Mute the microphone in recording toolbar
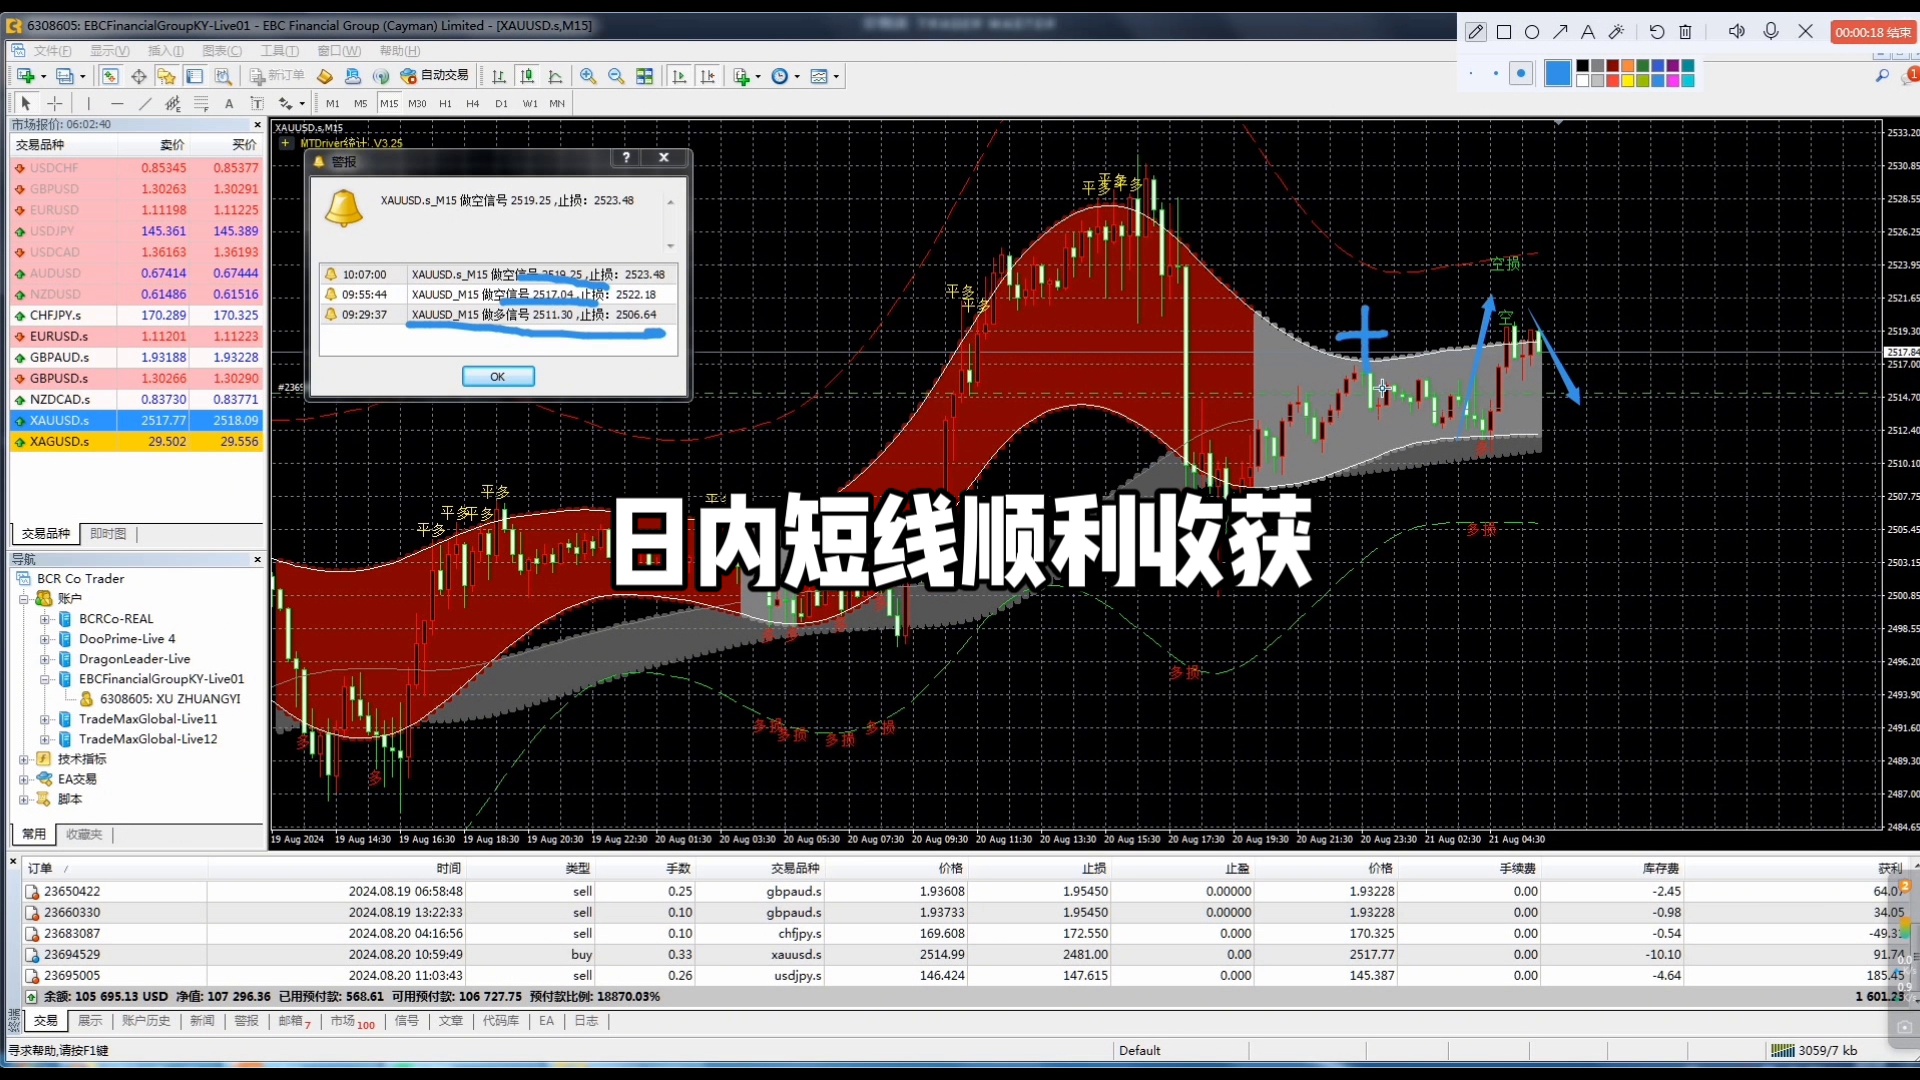The image size is (1920, 1080). click(1771, 32)
